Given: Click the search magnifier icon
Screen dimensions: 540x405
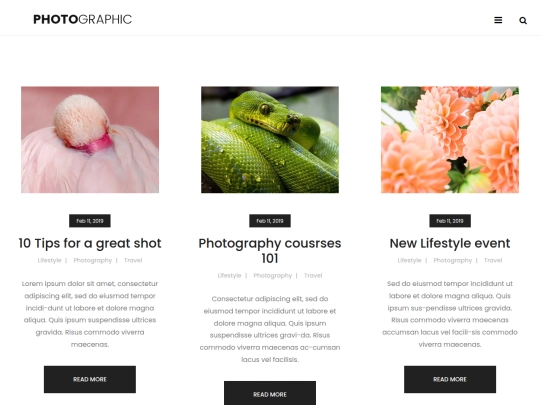Looking at the screenshot, I should pyautogui.click(x=523, y=21).
